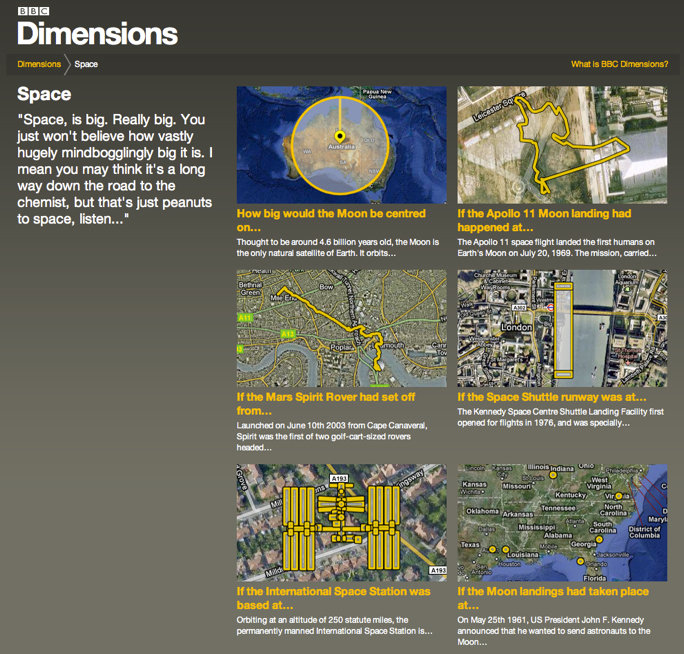Open the Moon landings USA map thumbnail

pyautogui.click(x=562, y=523)
